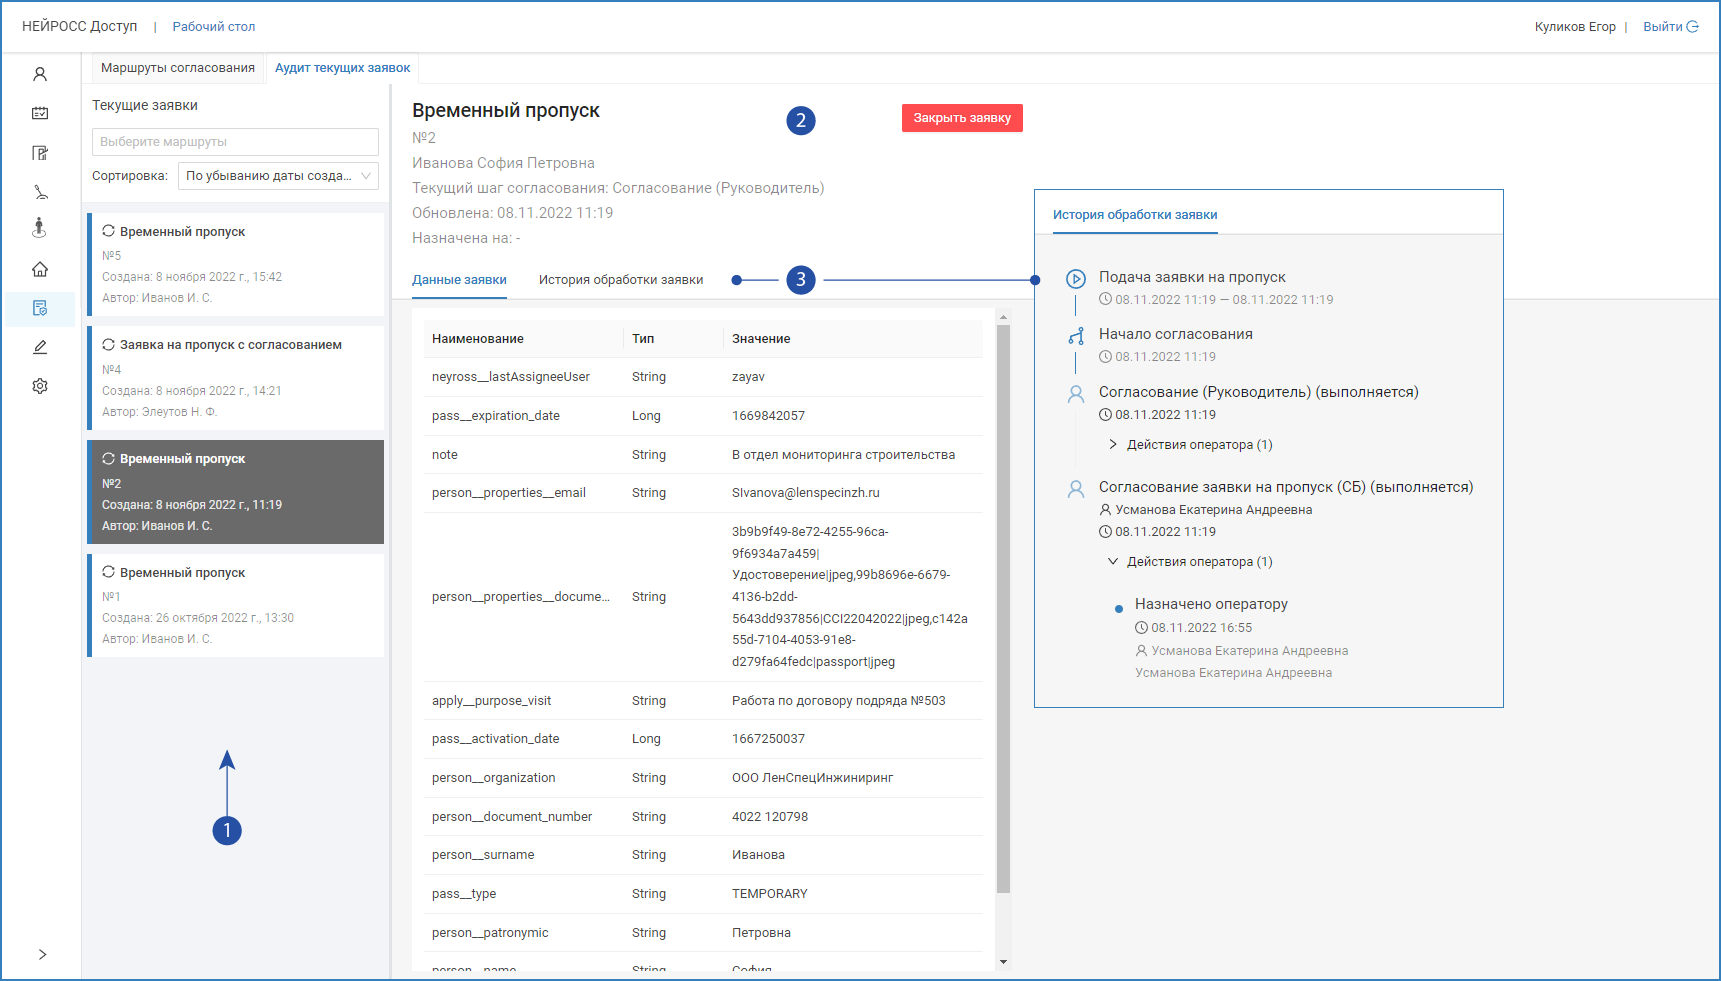Screen dimensions: 1721x981
Task: Click the barrier gate sidebar icon
Action: (x=40, y=192)
